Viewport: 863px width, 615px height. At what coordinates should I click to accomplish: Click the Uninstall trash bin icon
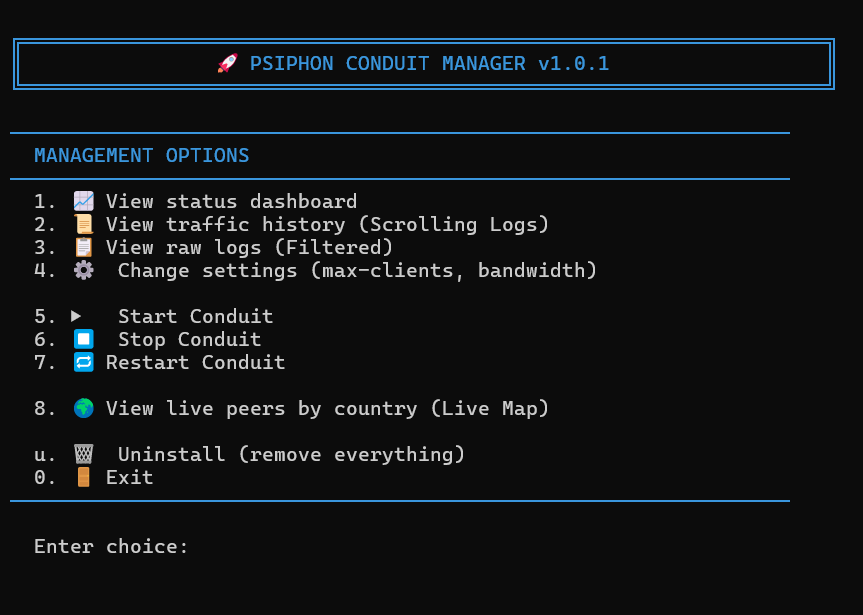click(84, 453)
